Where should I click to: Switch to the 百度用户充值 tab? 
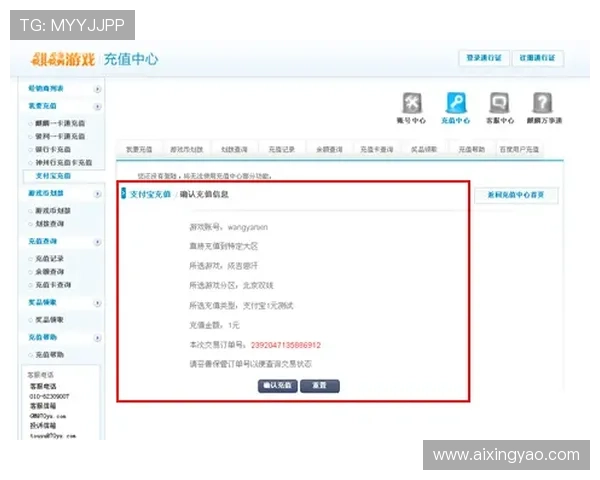(519, 149)
